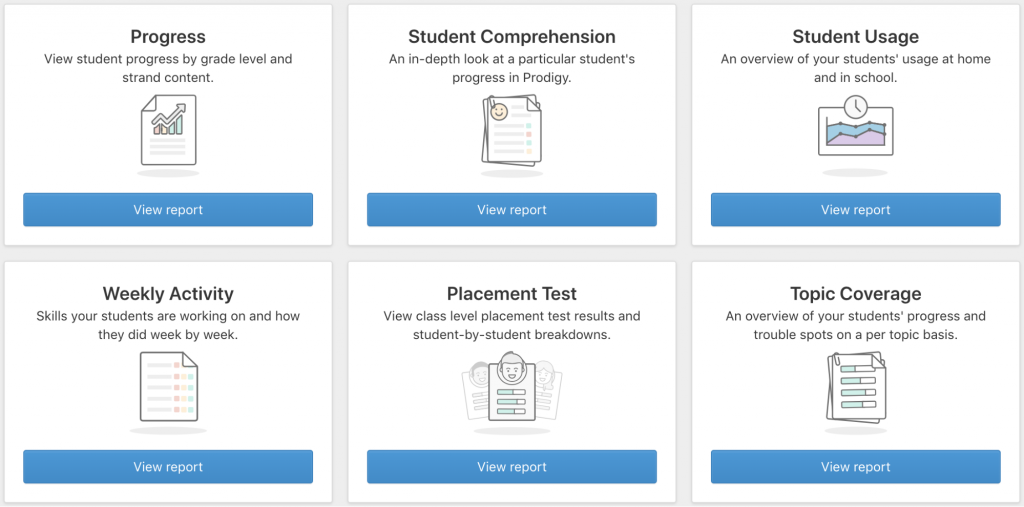This screenshot has height=507, width=1024.
Task: View the Student Comprehension report
Action: pos(512,210)
